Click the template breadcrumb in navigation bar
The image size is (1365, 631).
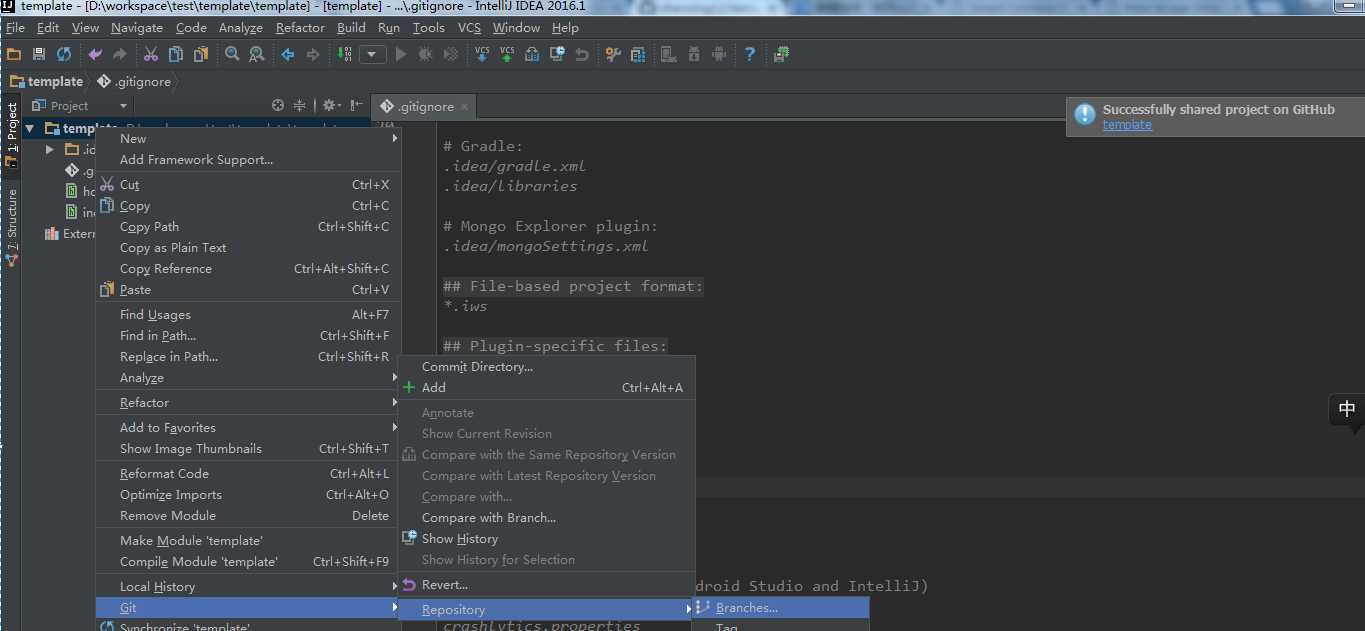click(x=47, y=81)
